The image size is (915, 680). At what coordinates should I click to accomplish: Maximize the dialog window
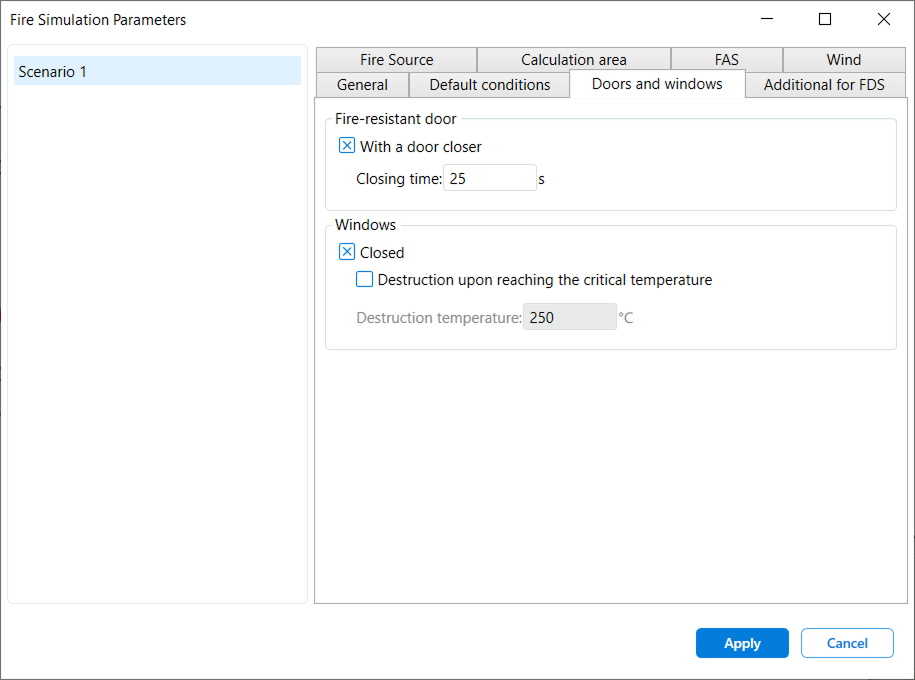[825, 19]
